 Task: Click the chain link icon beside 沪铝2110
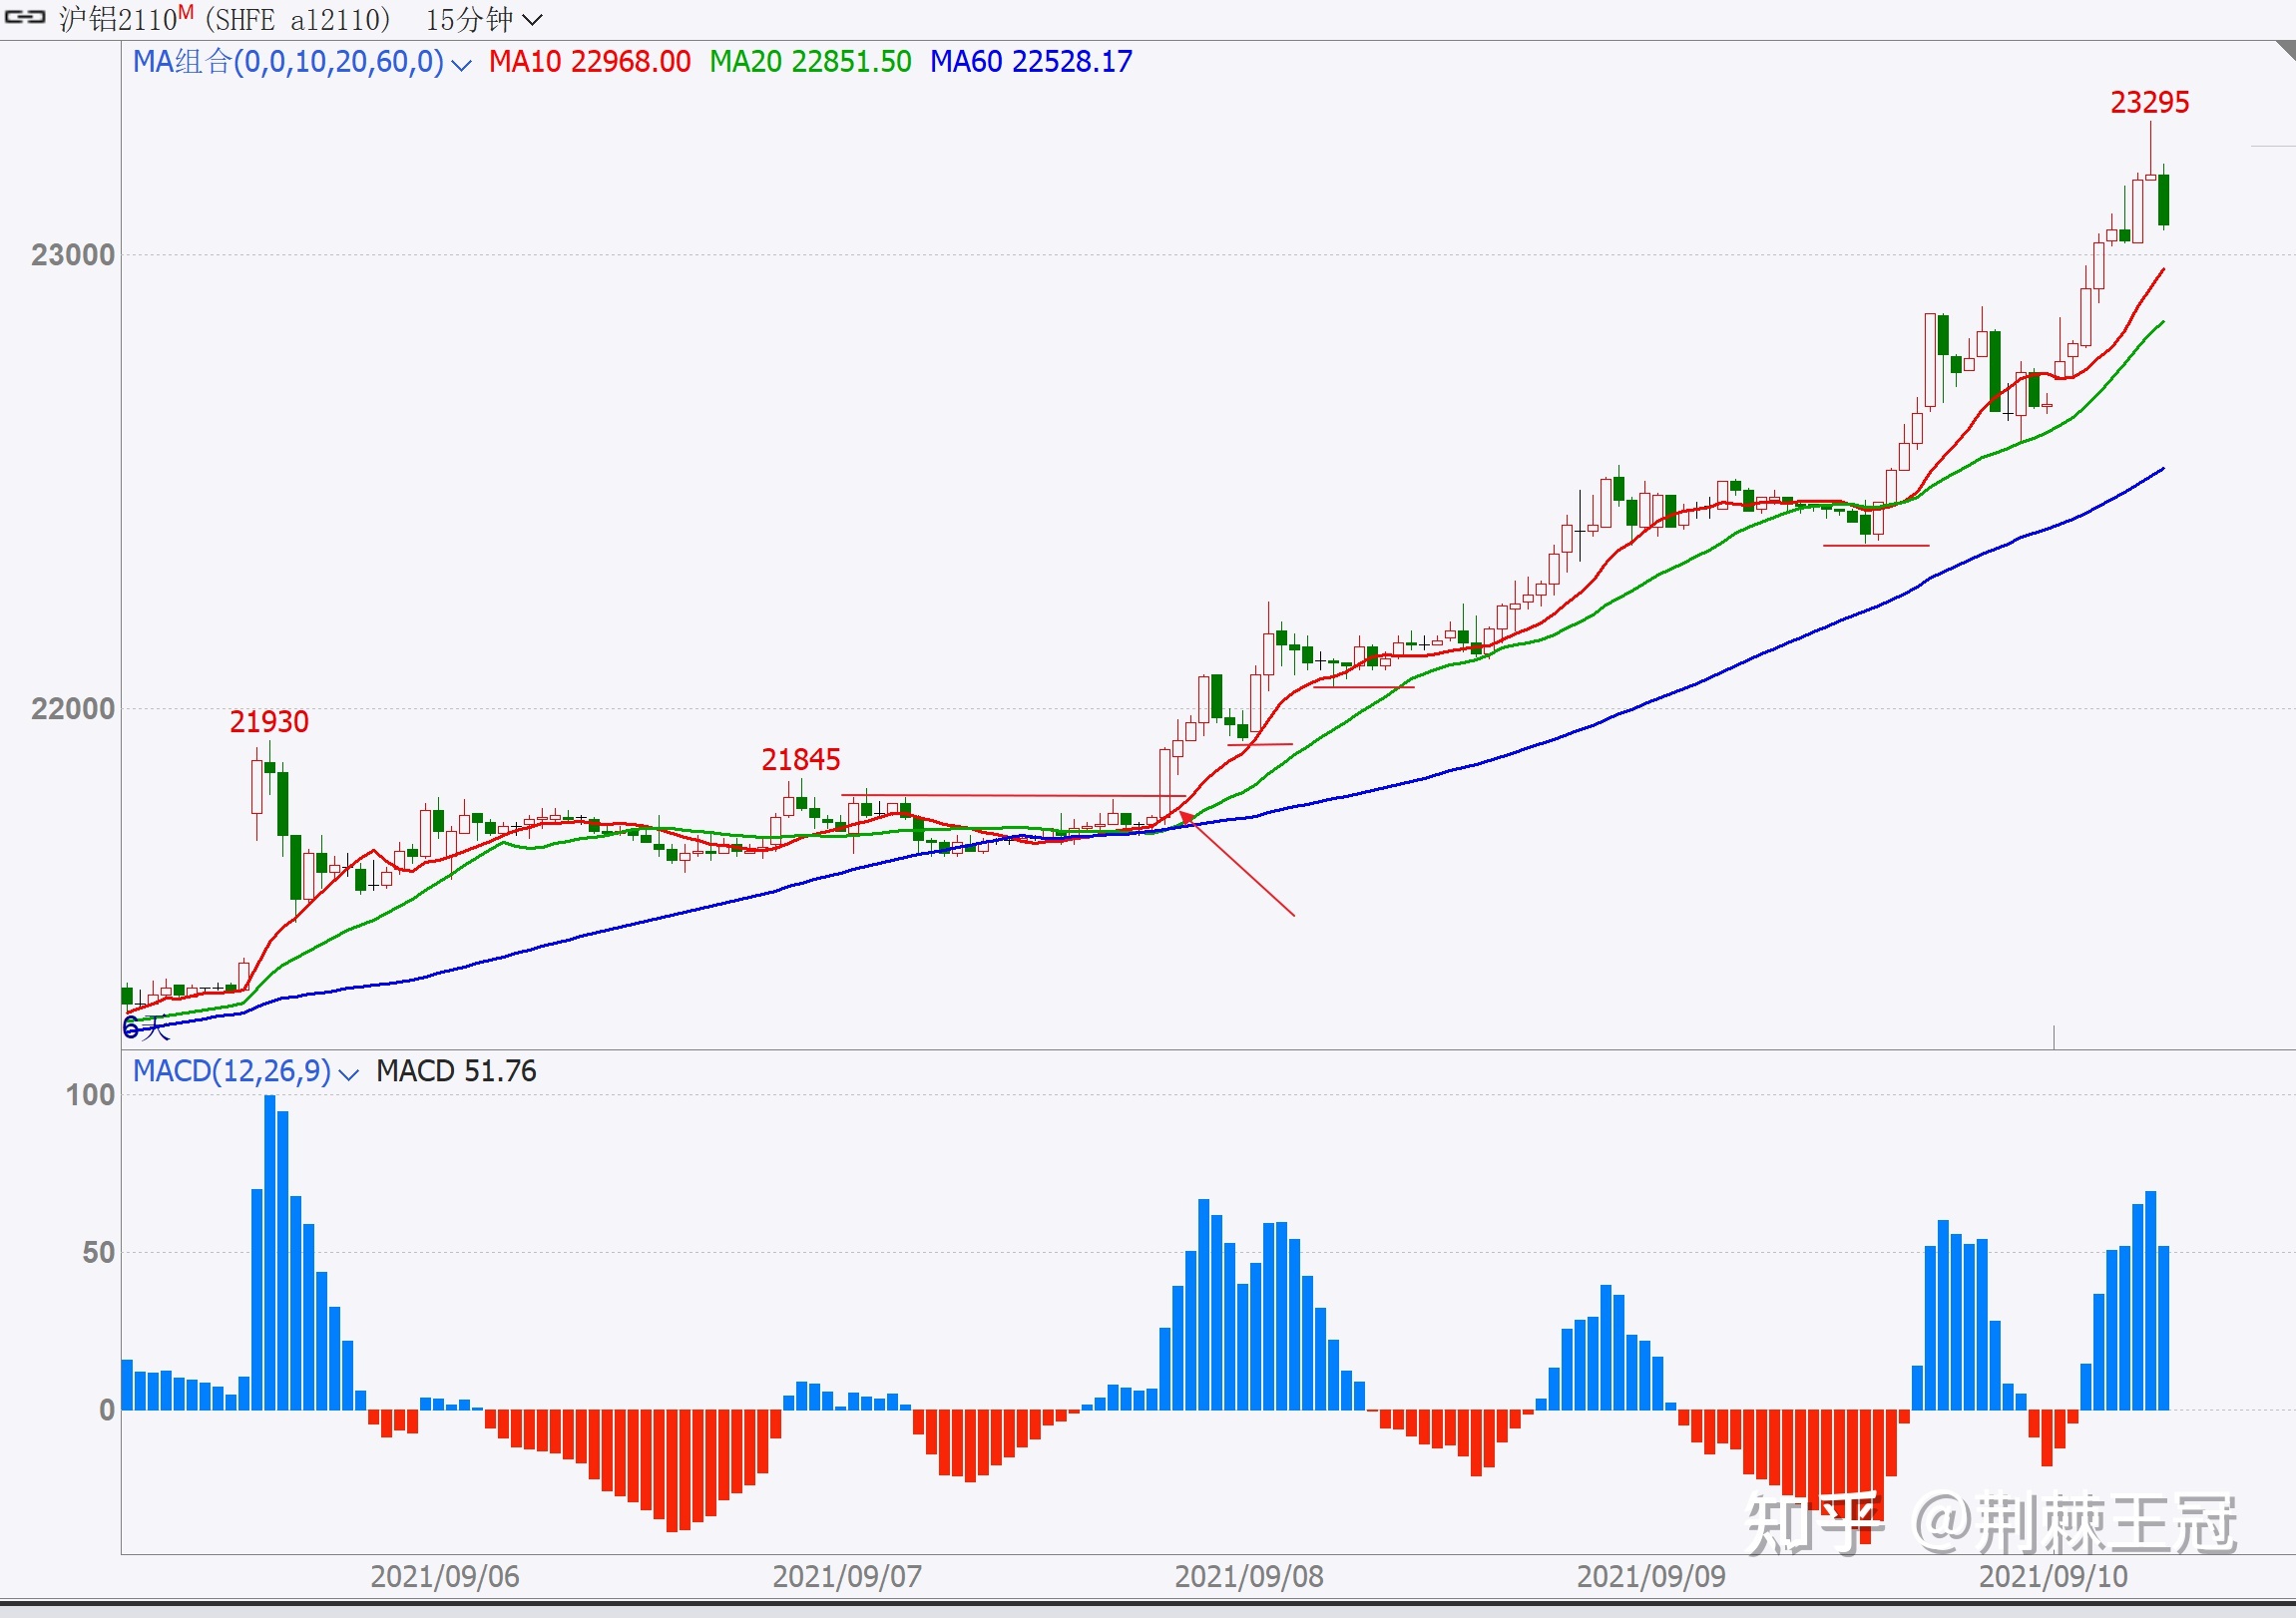click(25, 17)
